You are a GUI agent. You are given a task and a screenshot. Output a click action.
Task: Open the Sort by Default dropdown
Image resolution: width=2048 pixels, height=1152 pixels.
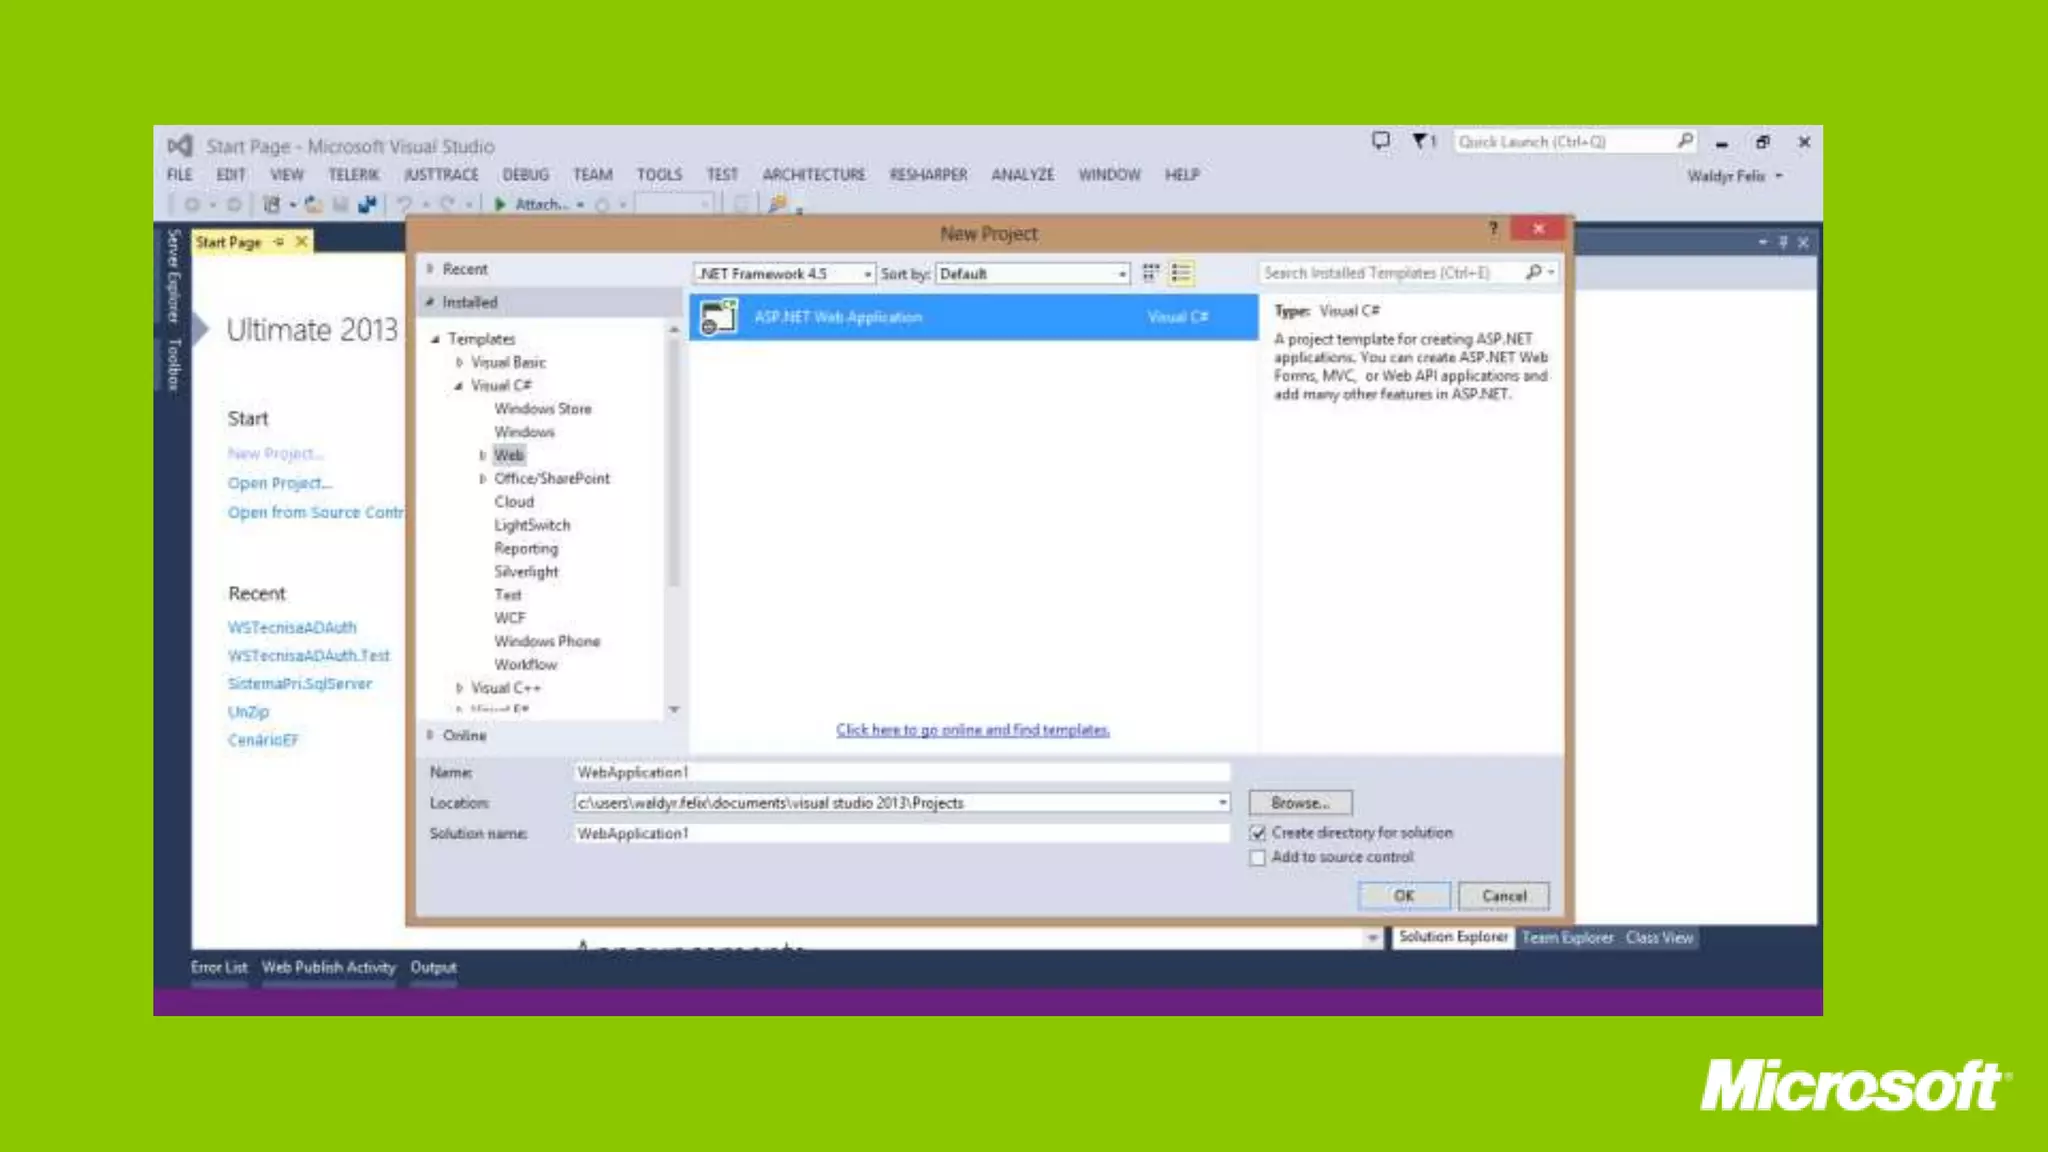click(x=1033, y=274)
